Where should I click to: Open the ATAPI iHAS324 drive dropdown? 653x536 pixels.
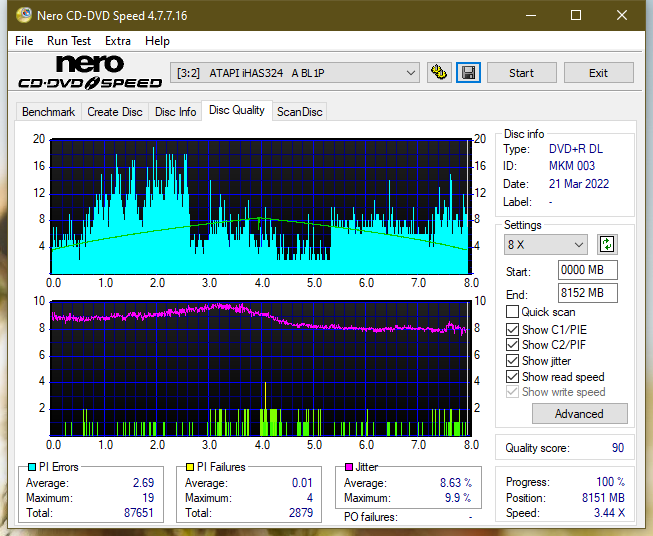[295, 73]
